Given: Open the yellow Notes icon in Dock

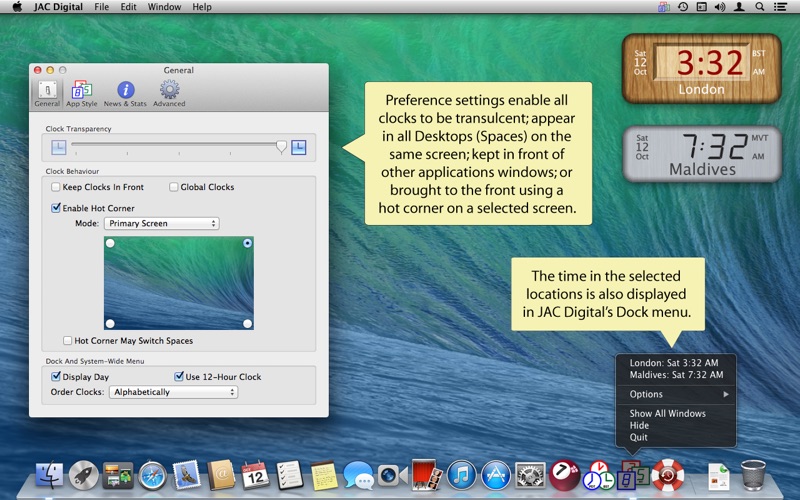Looking at the screenshot, I should 324,476.
